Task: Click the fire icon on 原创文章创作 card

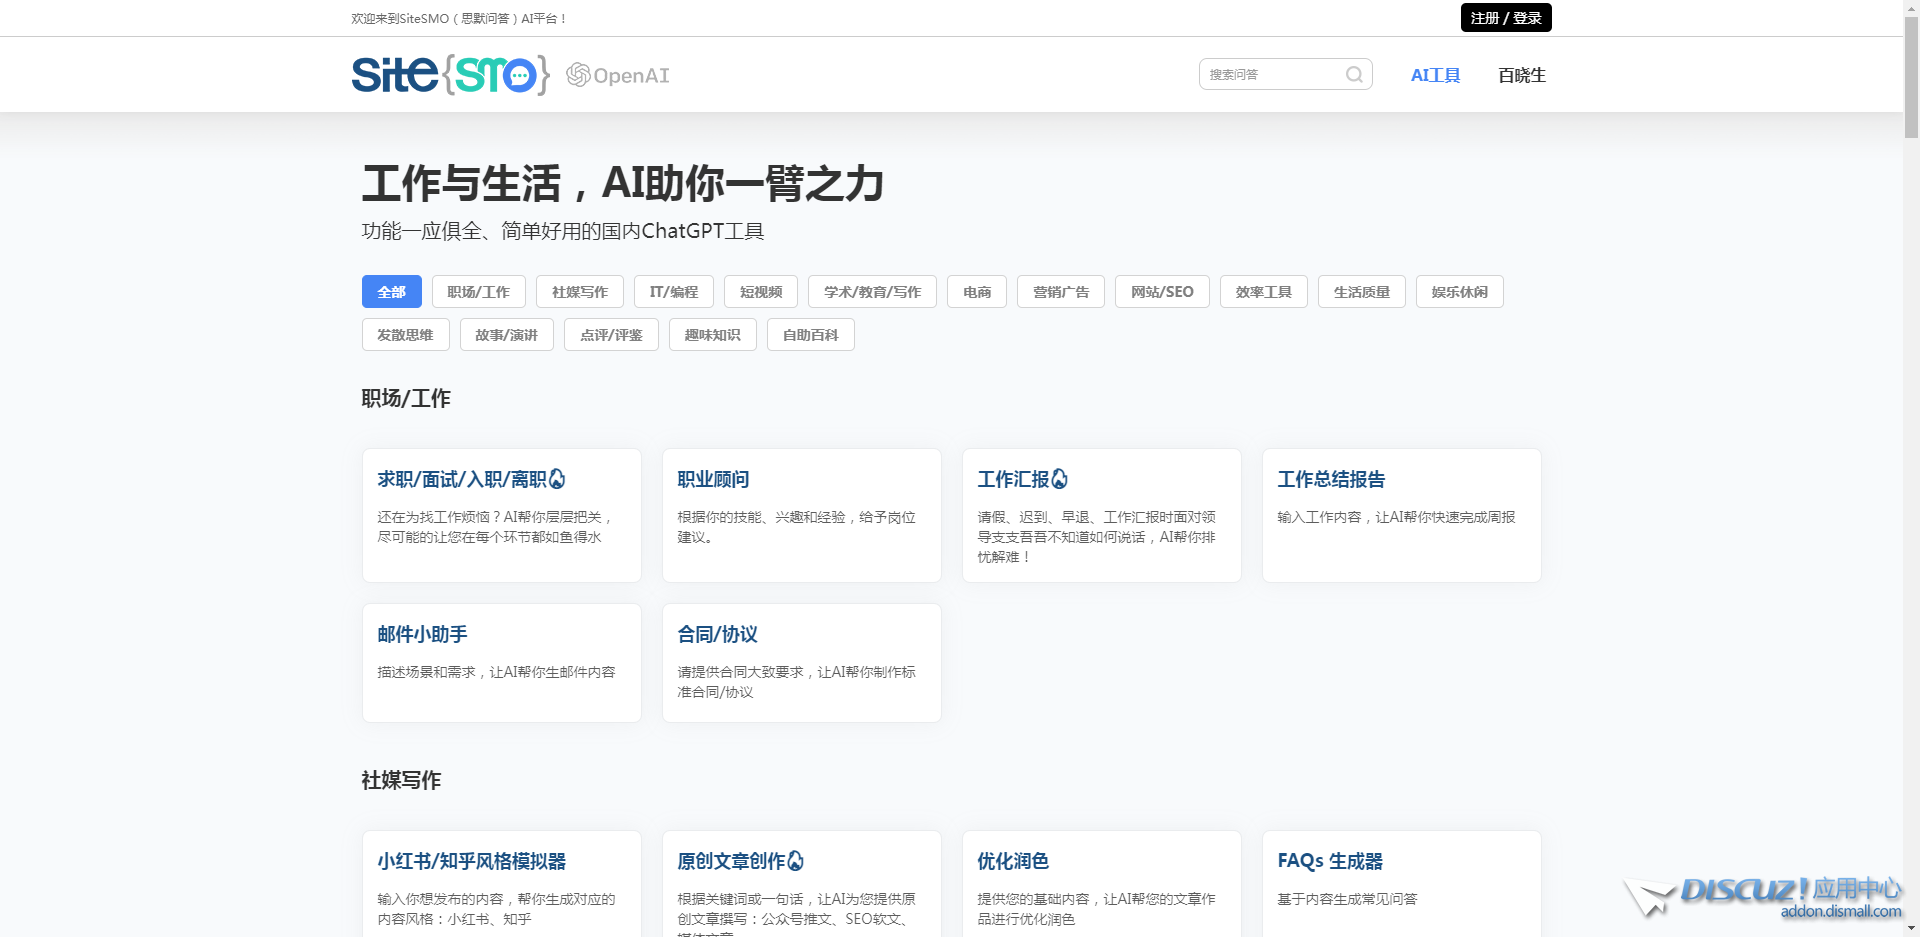Action: click(793, 861)
